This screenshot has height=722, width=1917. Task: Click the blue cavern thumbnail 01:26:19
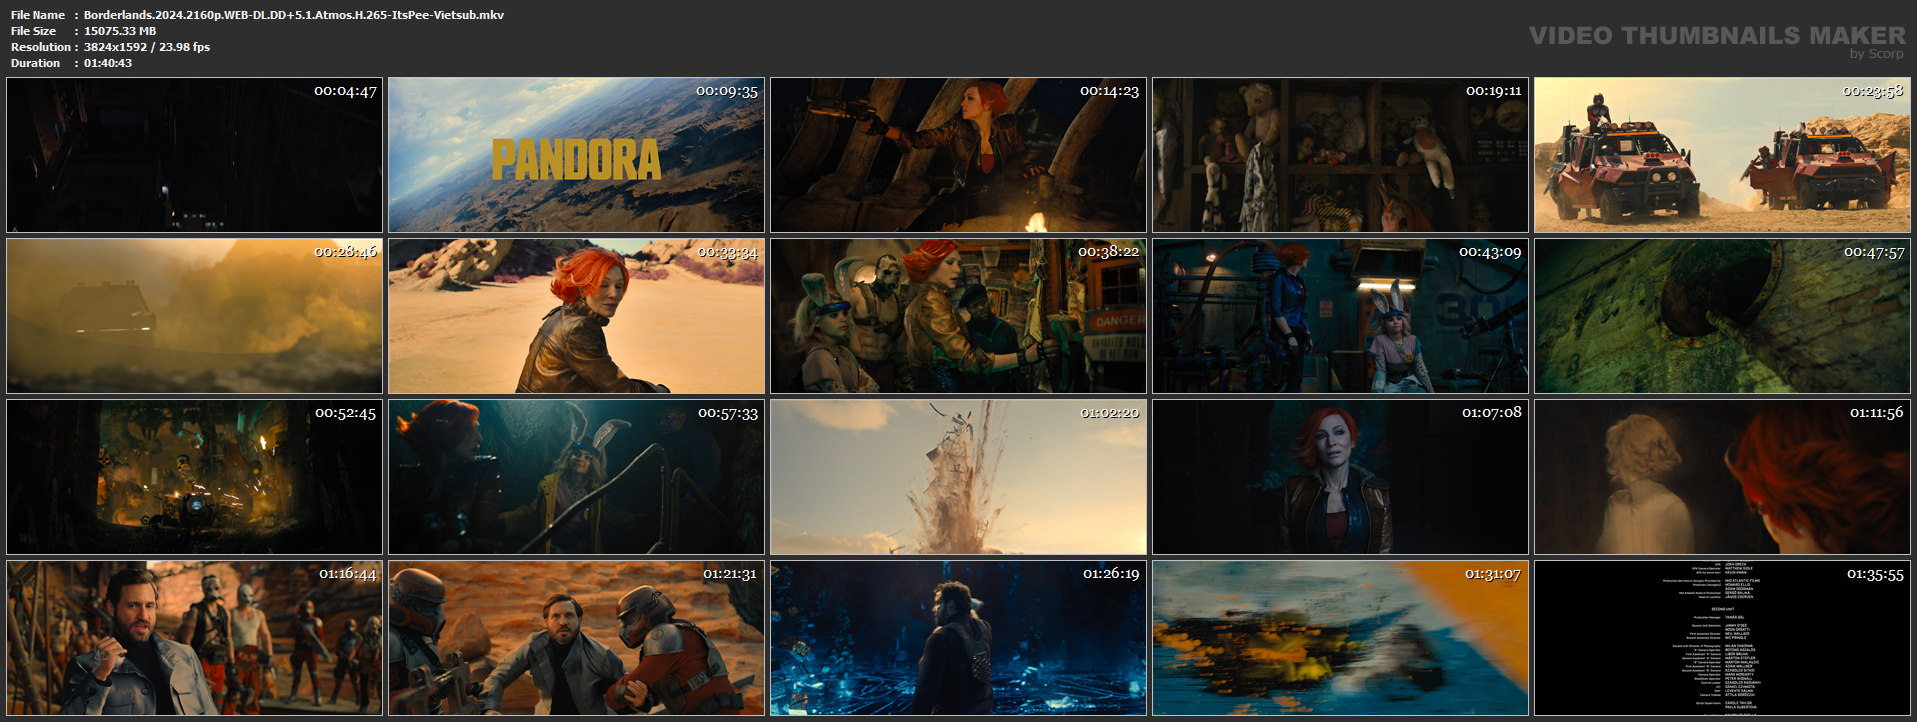point(958,638)
